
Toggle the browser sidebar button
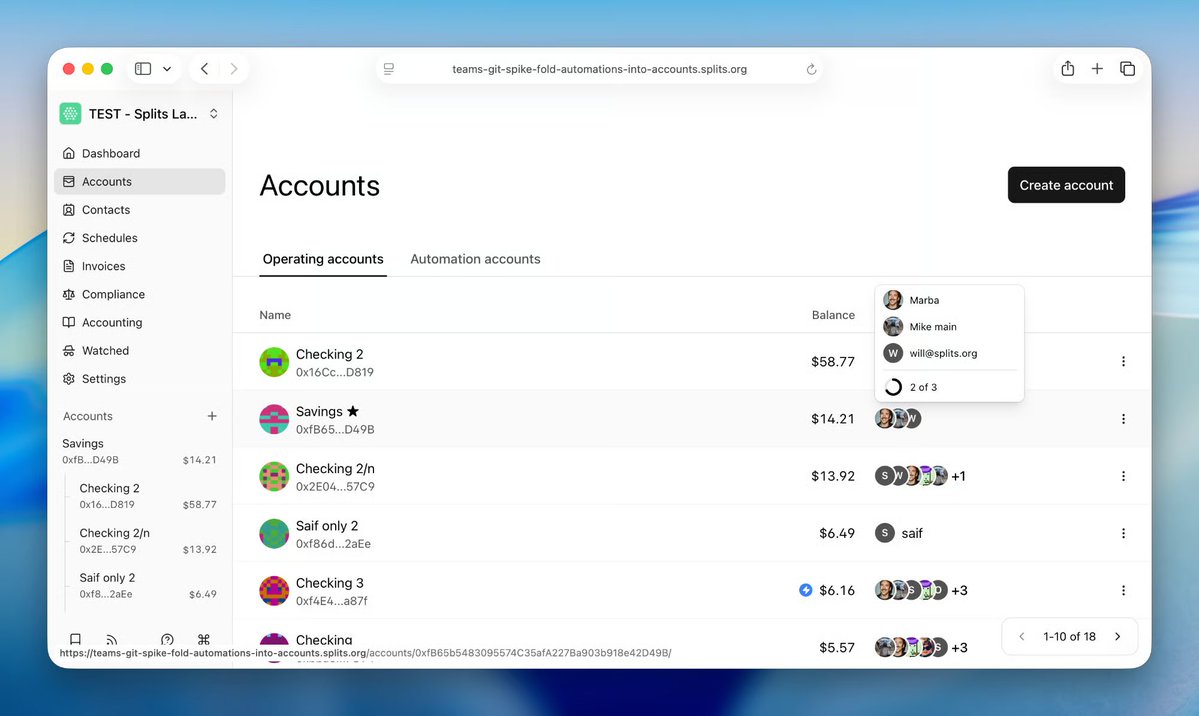click(x=143, y=69)
